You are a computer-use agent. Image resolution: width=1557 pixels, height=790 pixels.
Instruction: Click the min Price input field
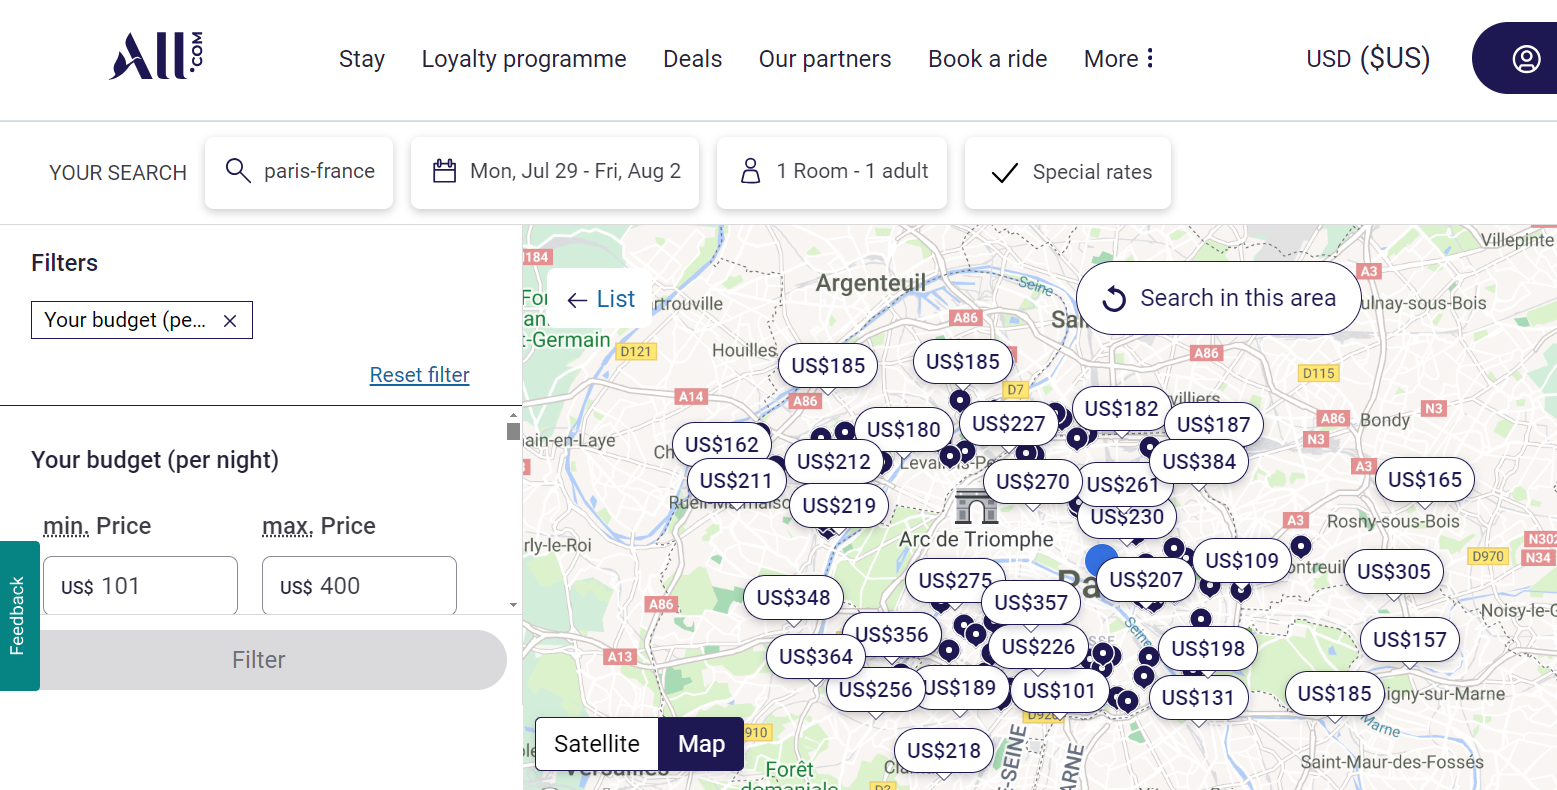[x=140, y=585]
